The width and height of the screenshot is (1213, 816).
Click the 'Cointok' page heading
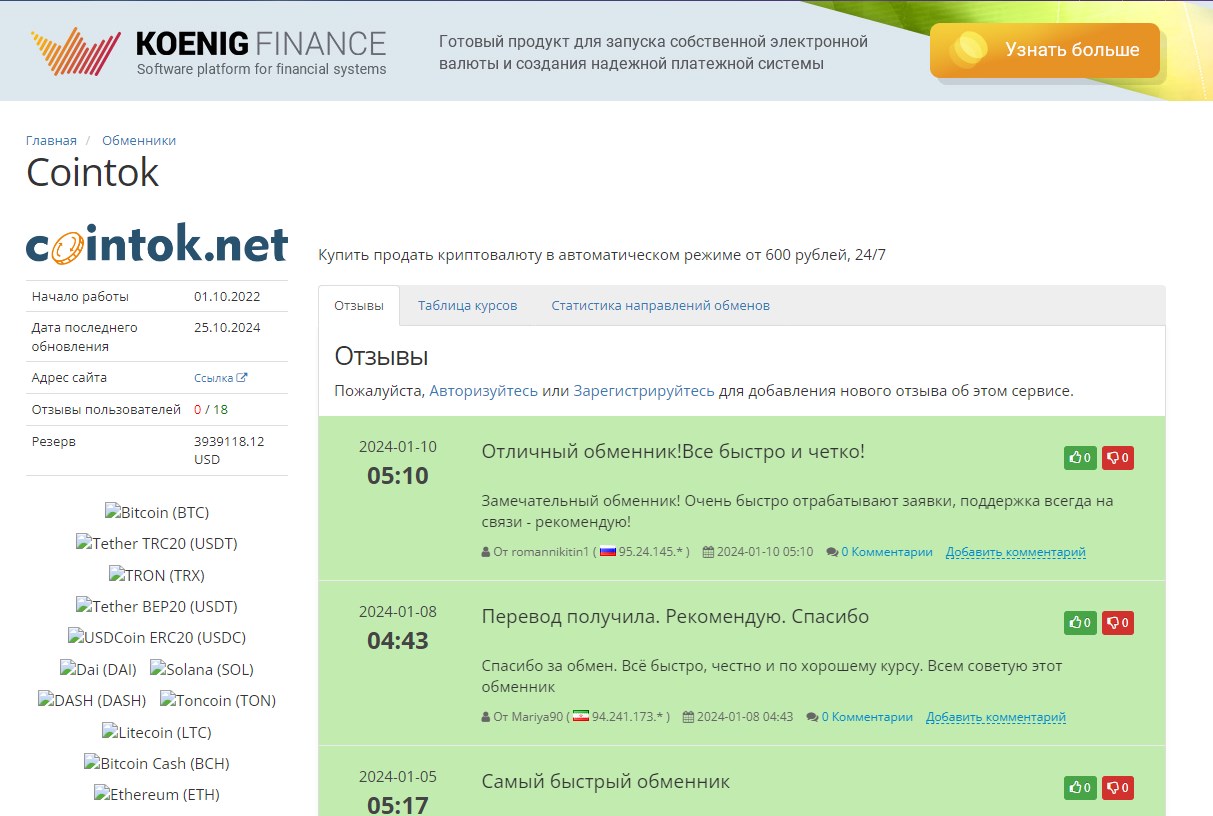pos(93,172)
